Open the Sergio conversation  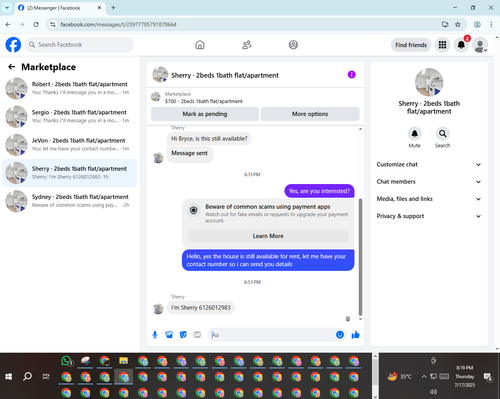tap(69, 117)
